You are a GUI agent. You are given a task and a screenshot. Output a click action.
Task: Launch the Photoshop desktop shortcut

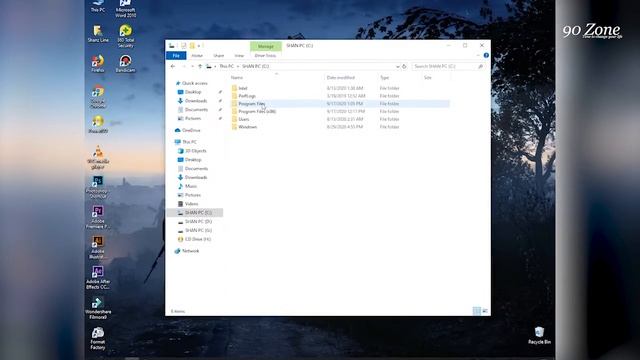(x=98, y=187)
